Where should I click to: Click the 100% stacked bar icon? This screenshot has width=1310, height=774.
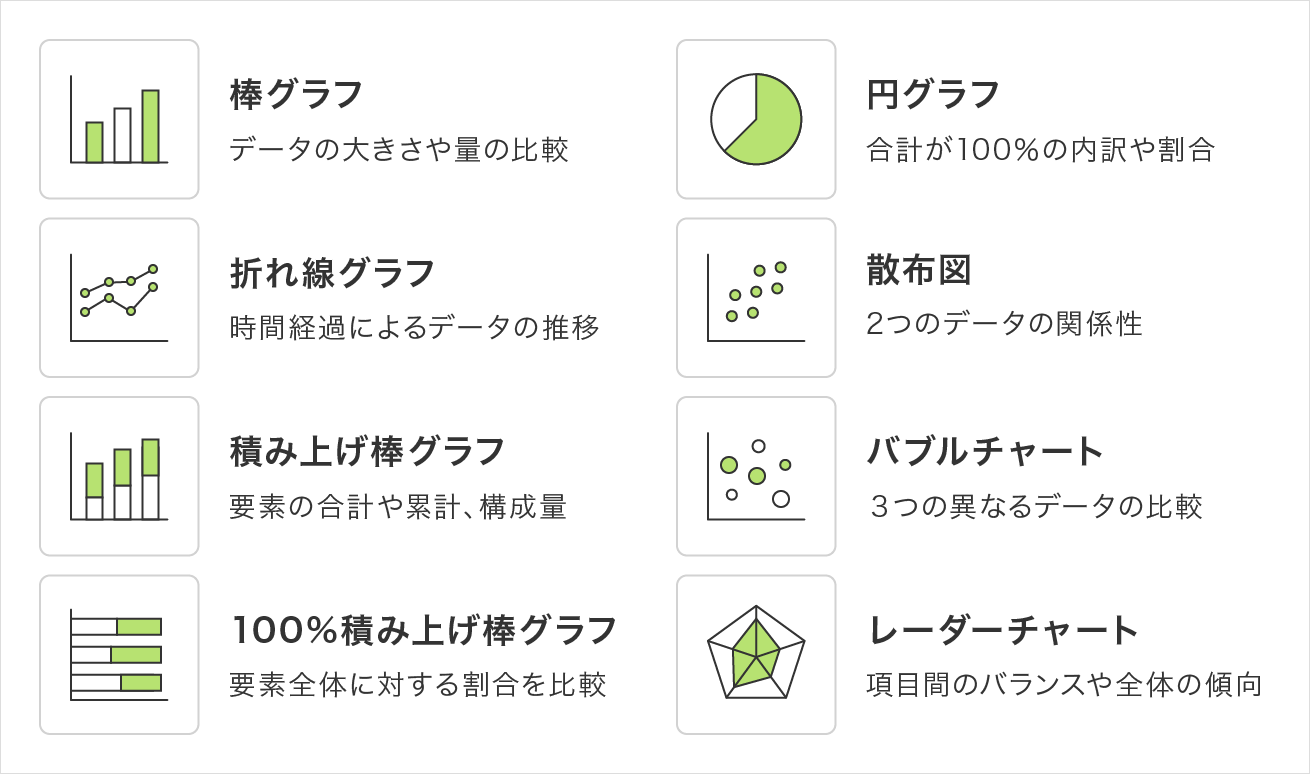[x=119, y=654]
